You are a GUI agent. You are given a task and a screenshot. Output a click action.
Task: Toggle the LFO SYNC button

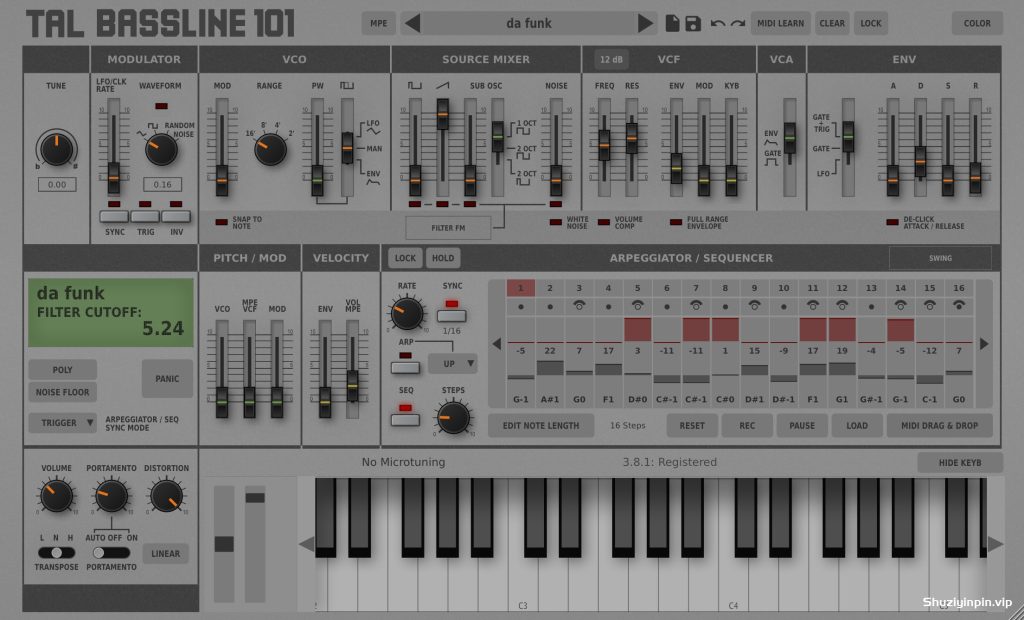click(x=114, y=216)
